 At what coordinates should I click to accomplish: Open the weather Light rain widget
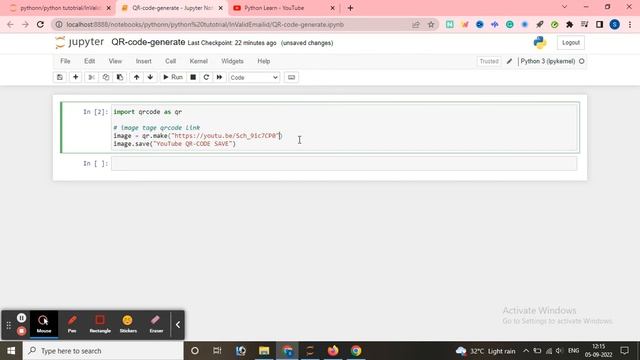tap(486, 351)
